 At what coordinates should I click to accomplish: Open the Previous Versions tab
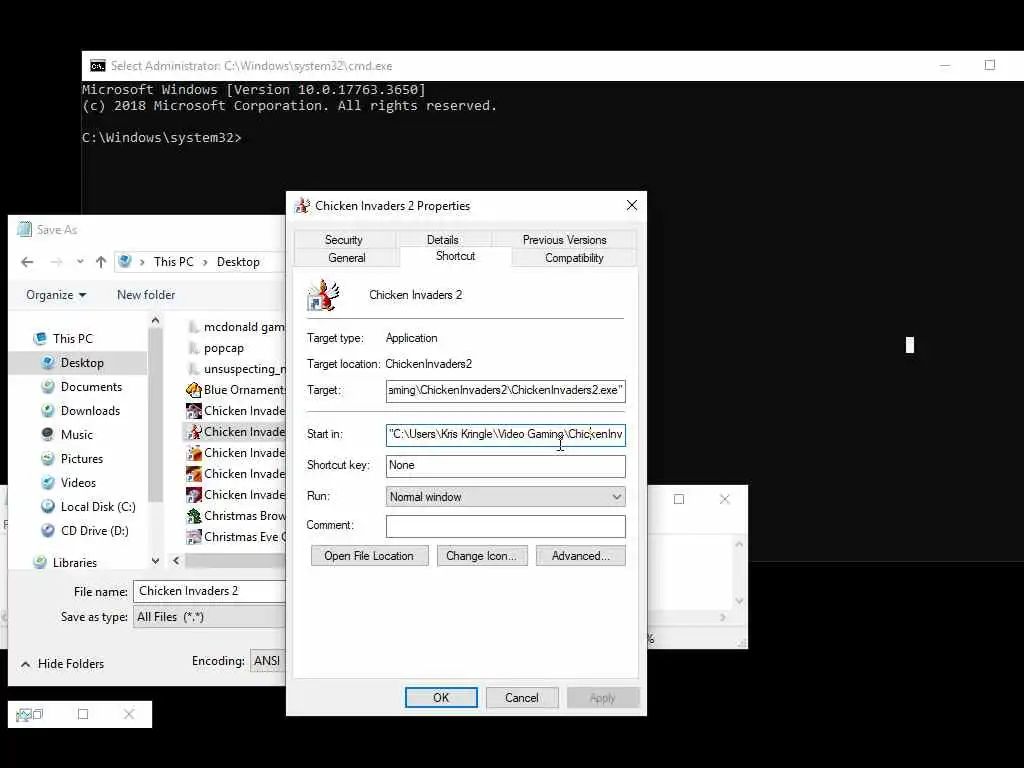coord(564,240)
